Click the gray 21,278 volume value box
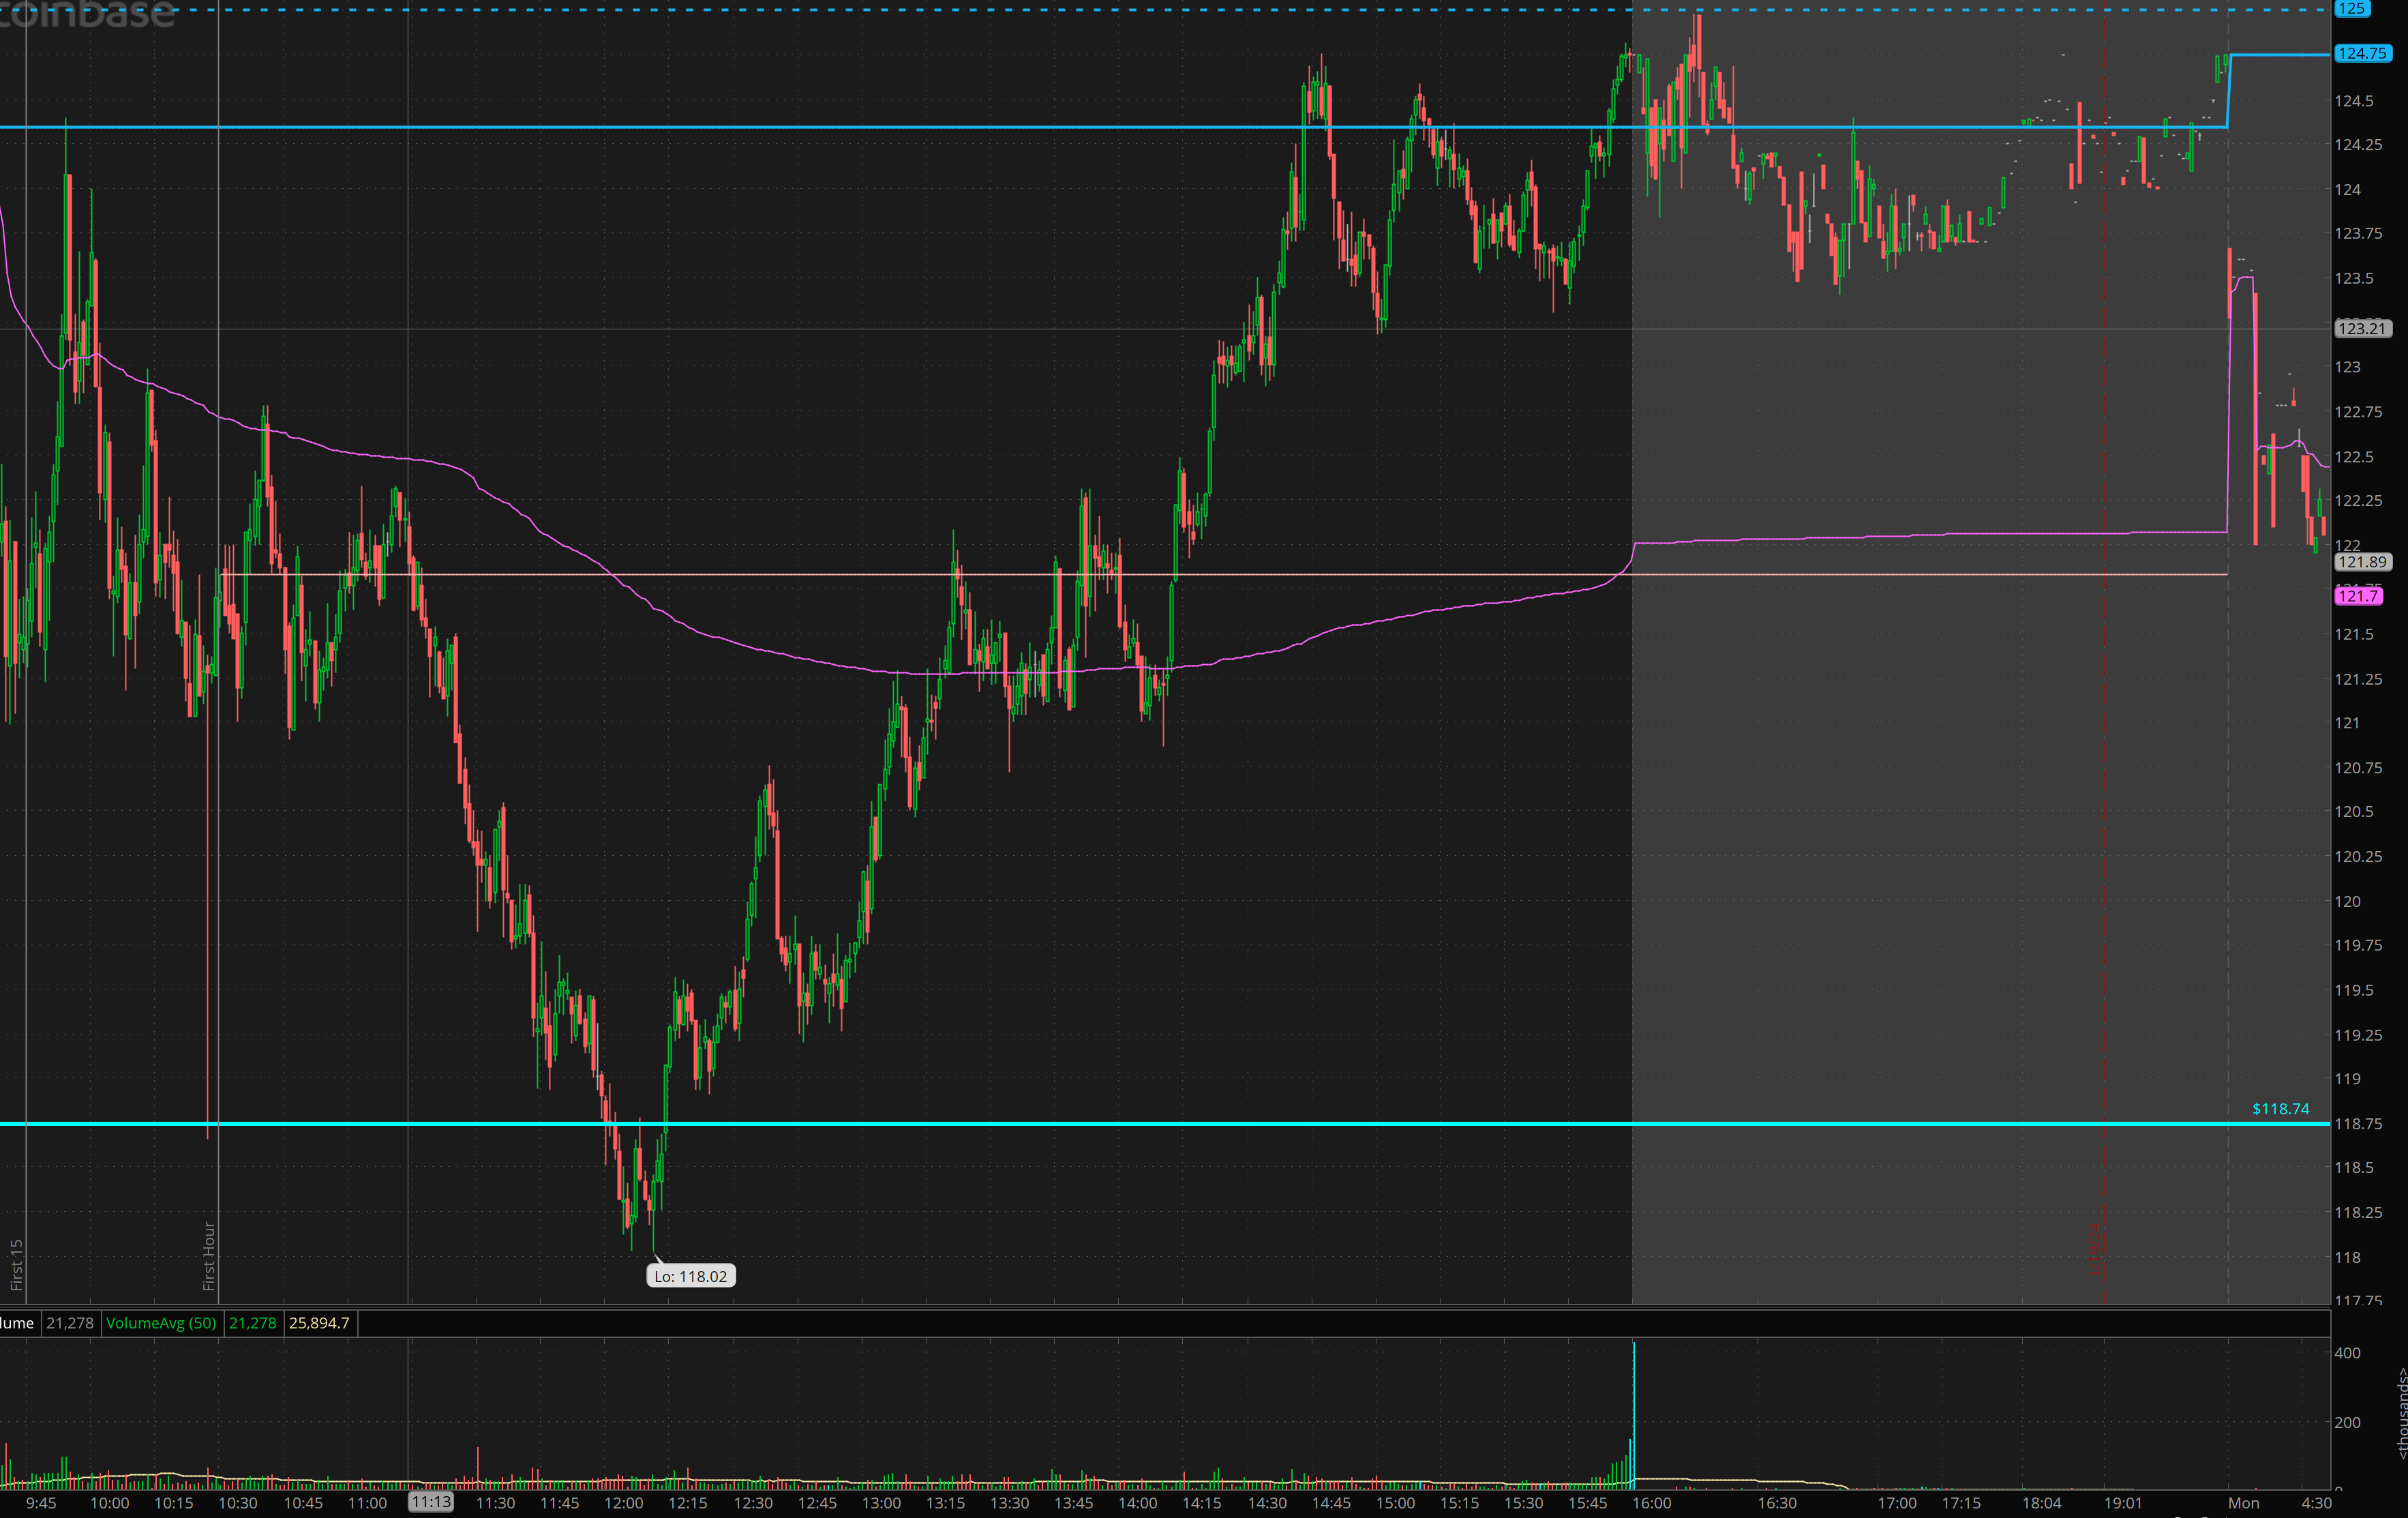Viewport: 2408px width, 1518px height. pos(69,1323)
